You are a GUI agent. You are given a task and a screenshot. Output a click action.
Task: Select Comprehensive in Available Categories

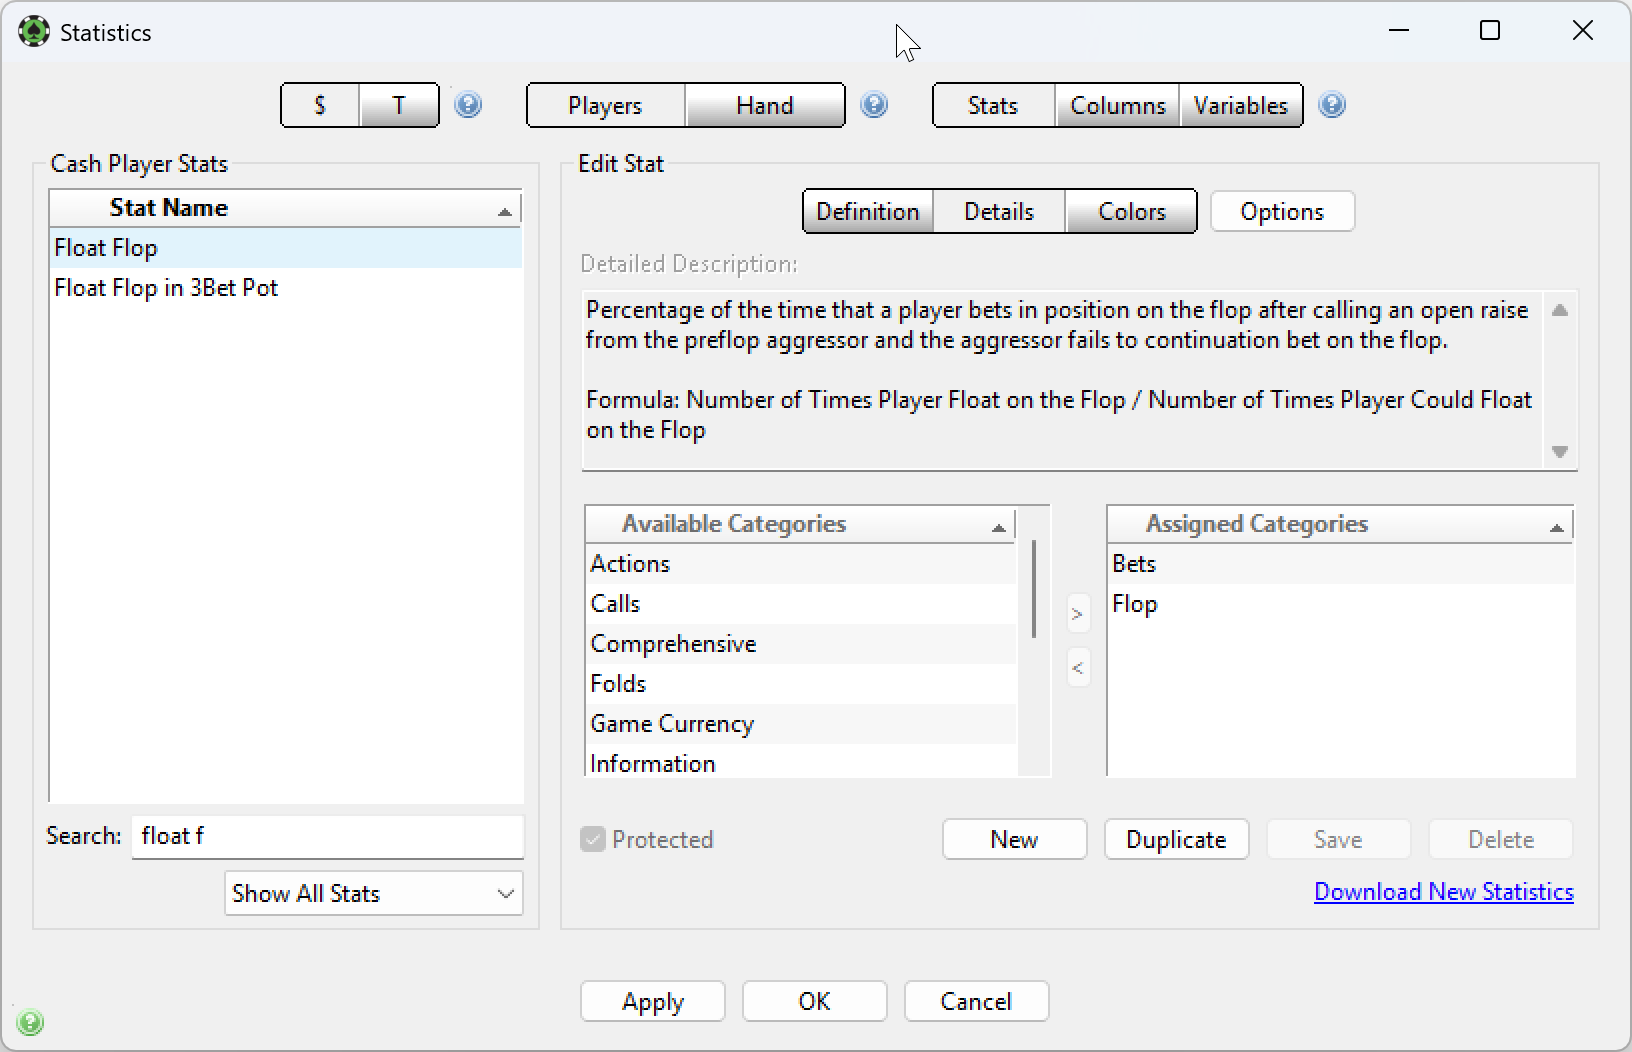800,644
